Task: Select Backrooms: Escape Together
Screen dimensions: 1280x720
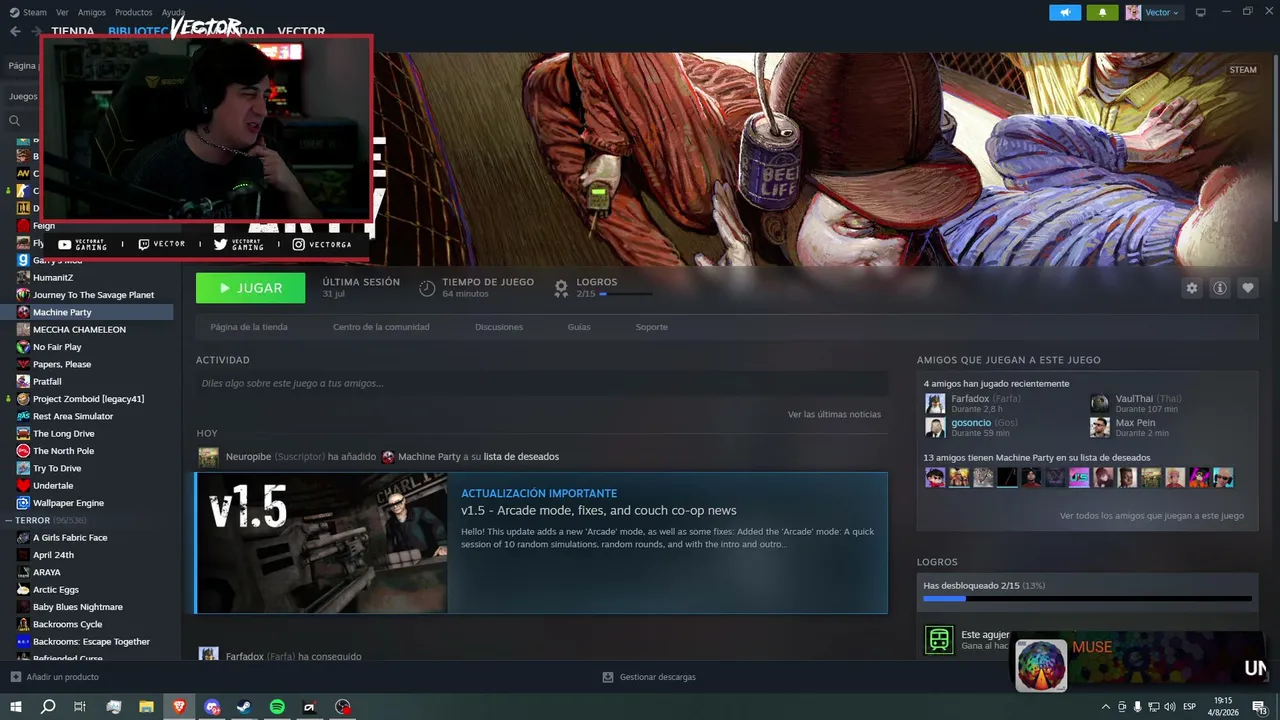Action: point(91,641)
